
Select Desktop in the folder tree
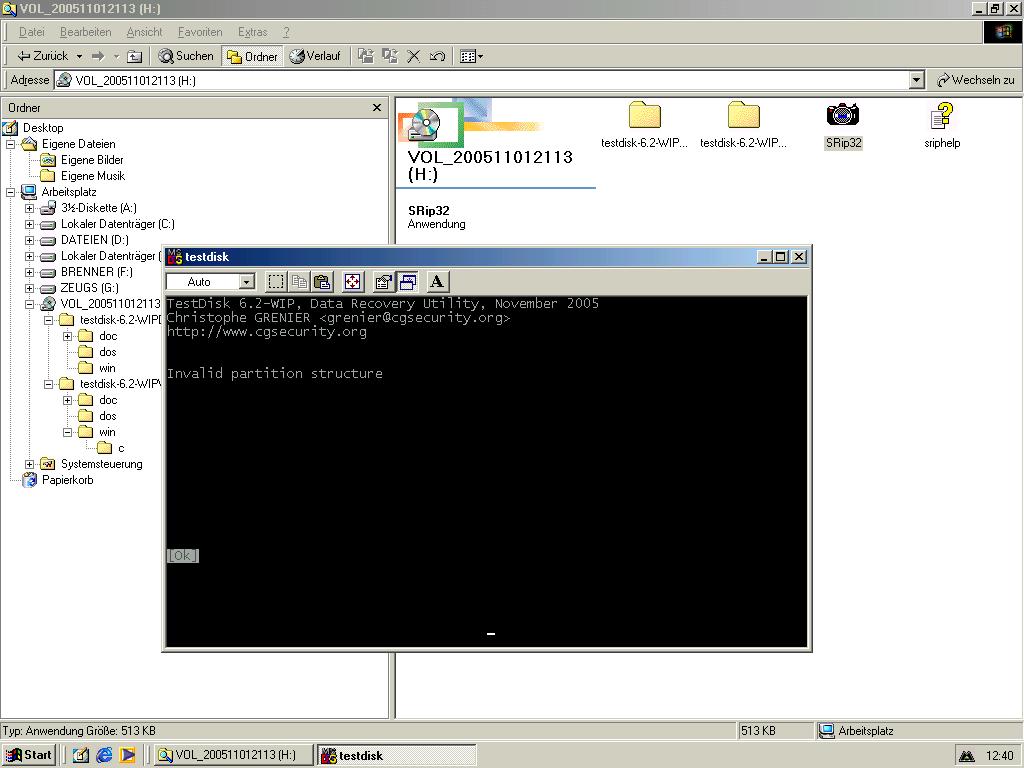(43, 128)
